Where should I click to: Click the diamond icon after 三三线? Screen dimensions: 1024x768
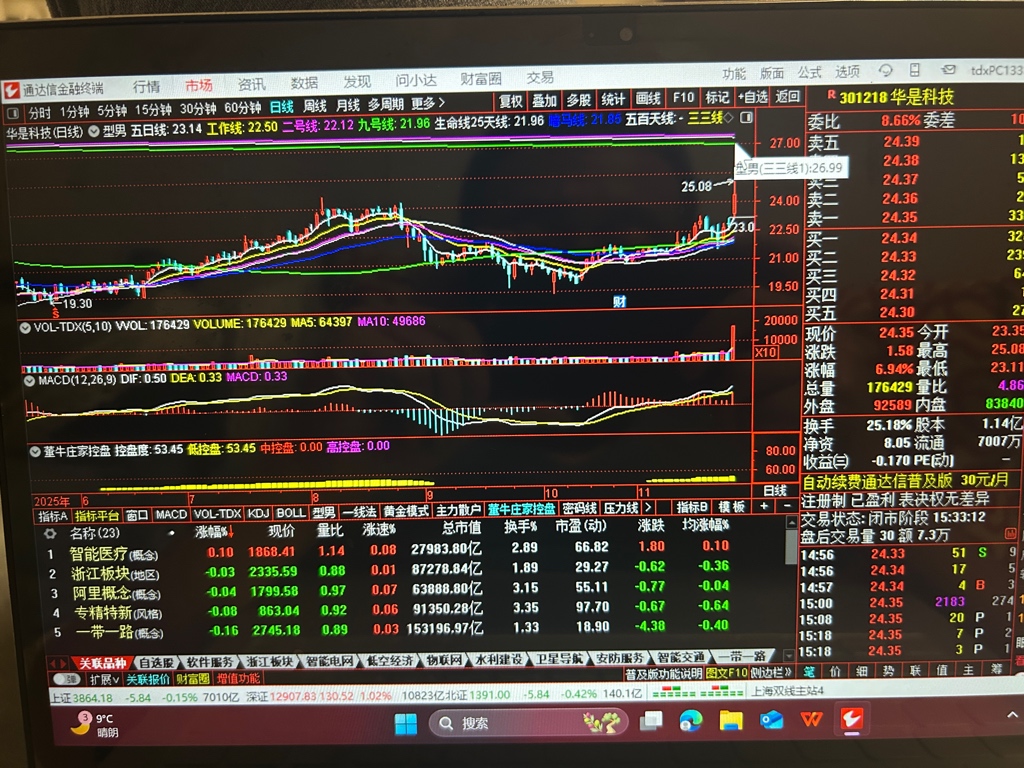[x=728, y=118]
